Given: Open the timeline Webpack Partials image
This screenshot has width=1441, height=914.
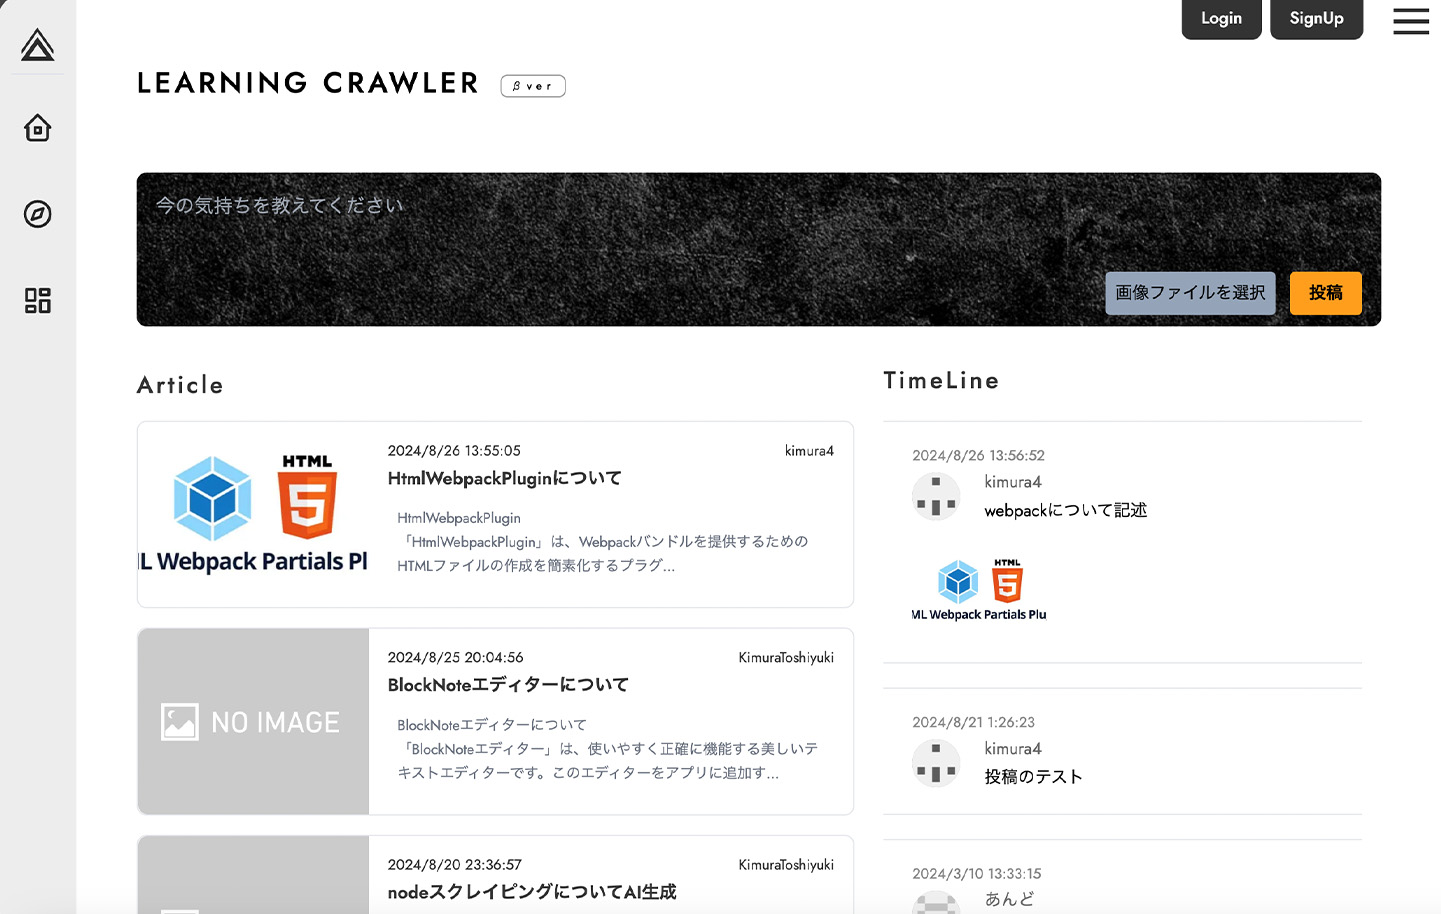Looking at the screenshot, I should (979, 590).
